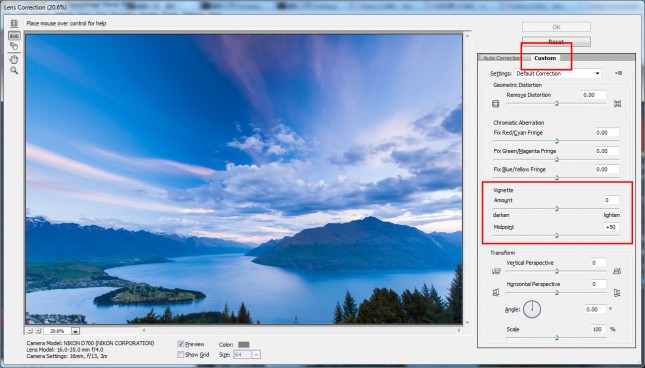Enable the Show Grid checkbox
This screenshot has height=368, width=645.
click(x=181, y=354)
